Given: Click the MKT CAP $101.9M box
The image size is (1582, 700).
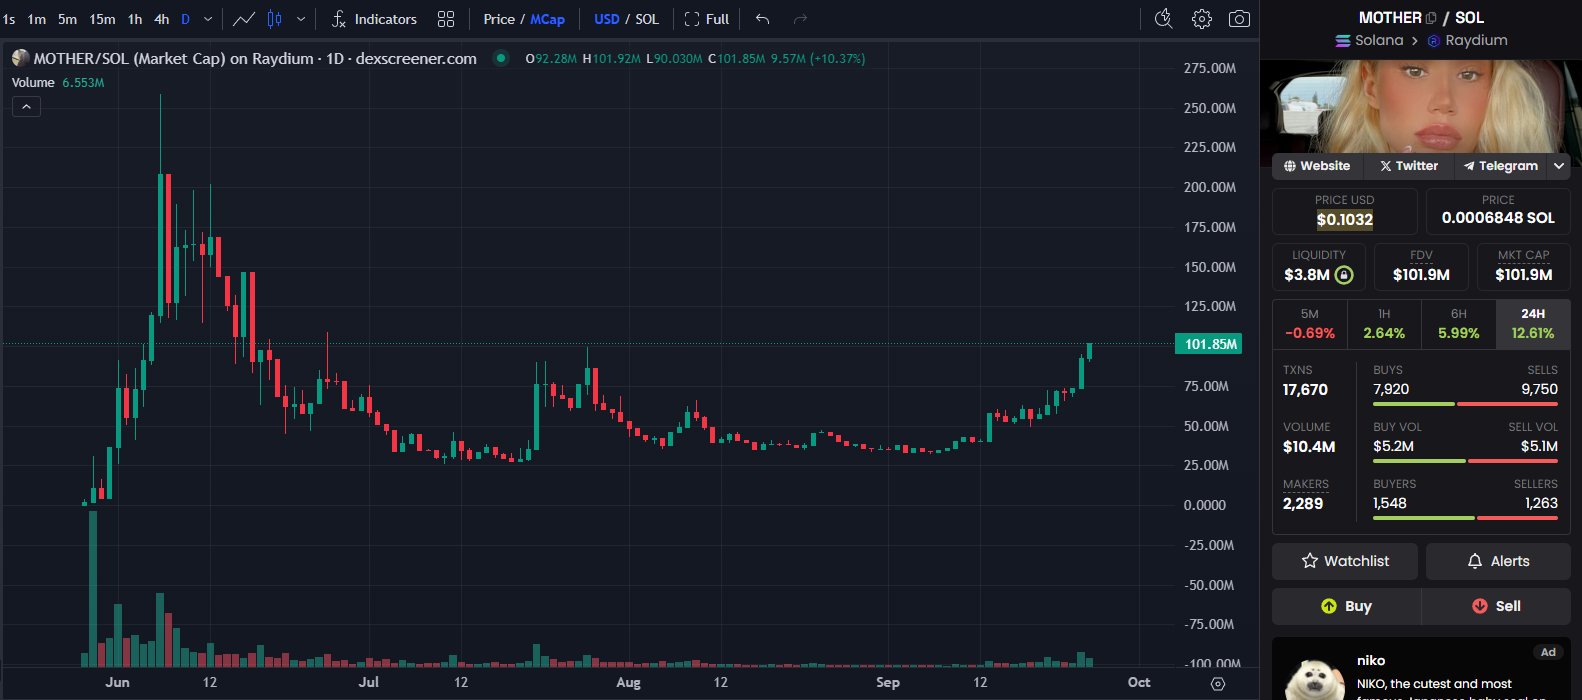Looking at the screenshot, I should 1523,266.
